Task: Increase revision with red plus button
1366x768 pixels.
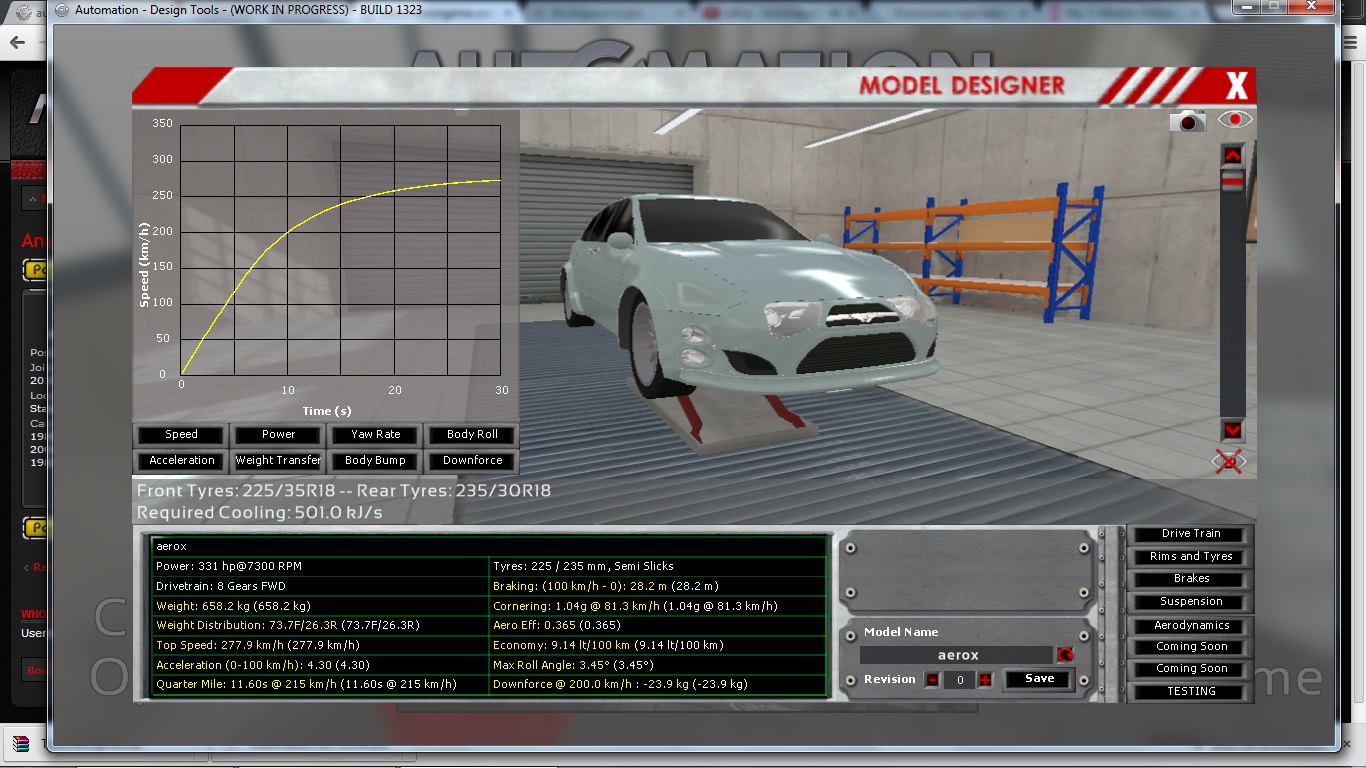Action: (x=985, y=680)
